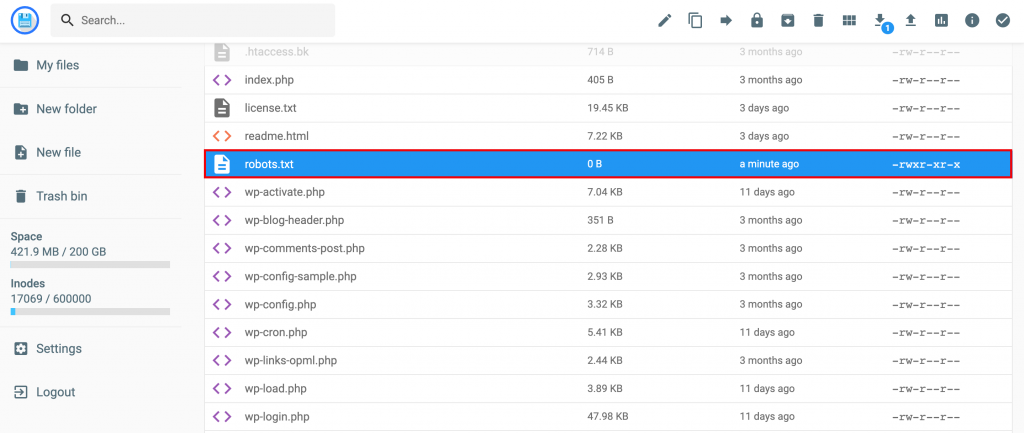
Task: Click the chart icon in toolbar
Action: [941, 20]
